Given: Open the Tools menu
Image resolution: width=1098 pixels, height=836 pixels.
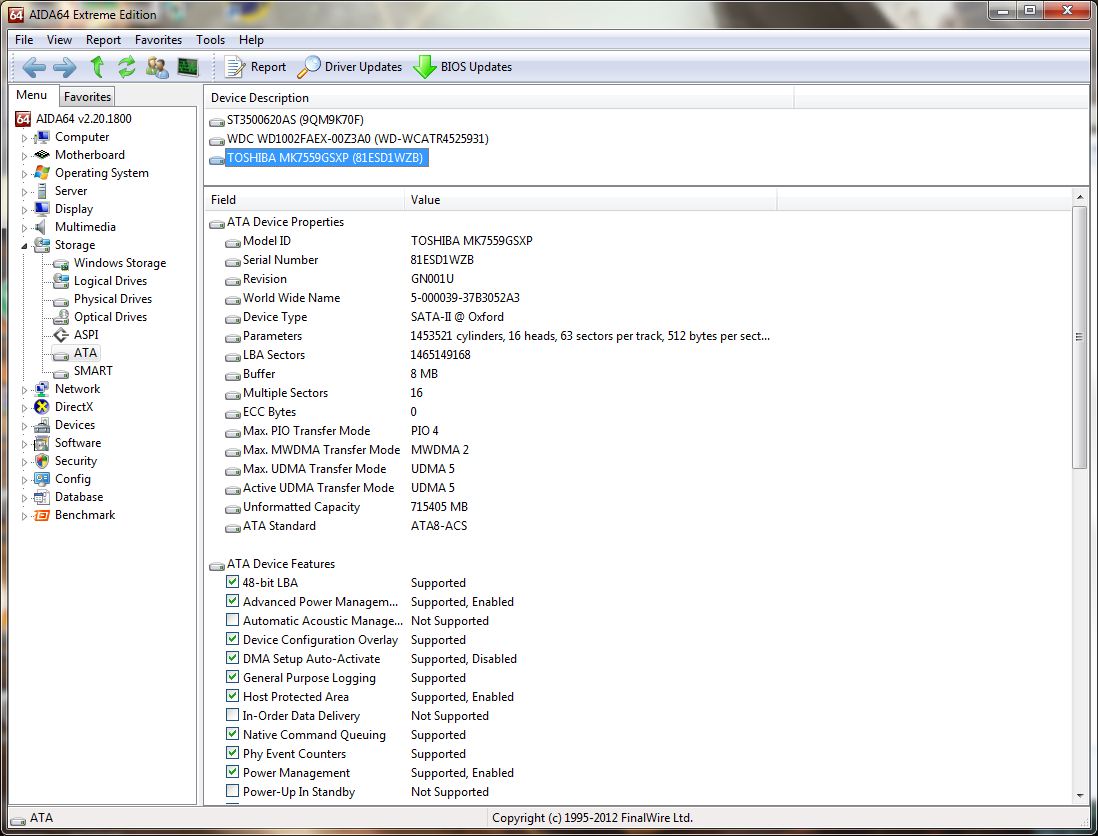Looking at the screenshot, I should (210, 40).
